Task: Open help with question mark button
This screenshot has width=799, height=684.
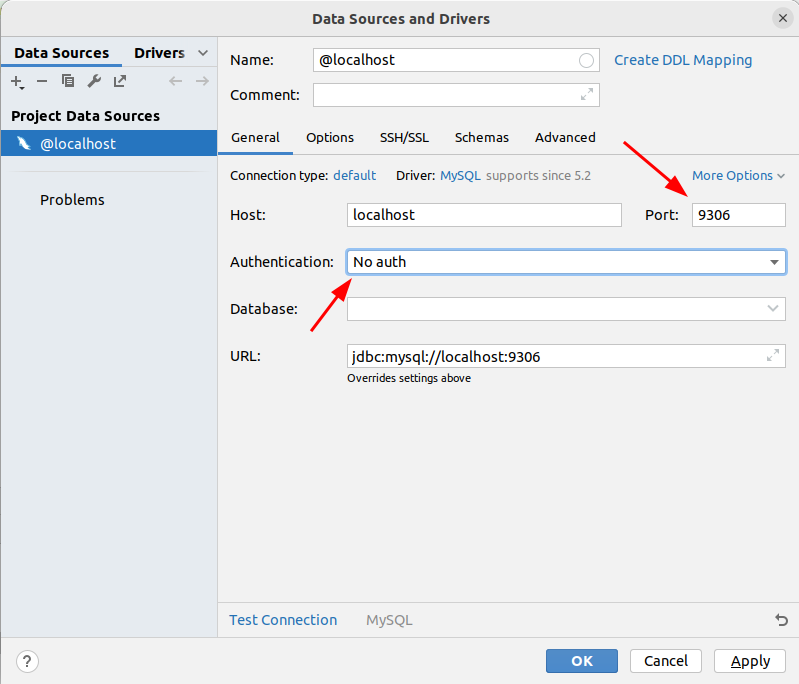Action: 27,662
